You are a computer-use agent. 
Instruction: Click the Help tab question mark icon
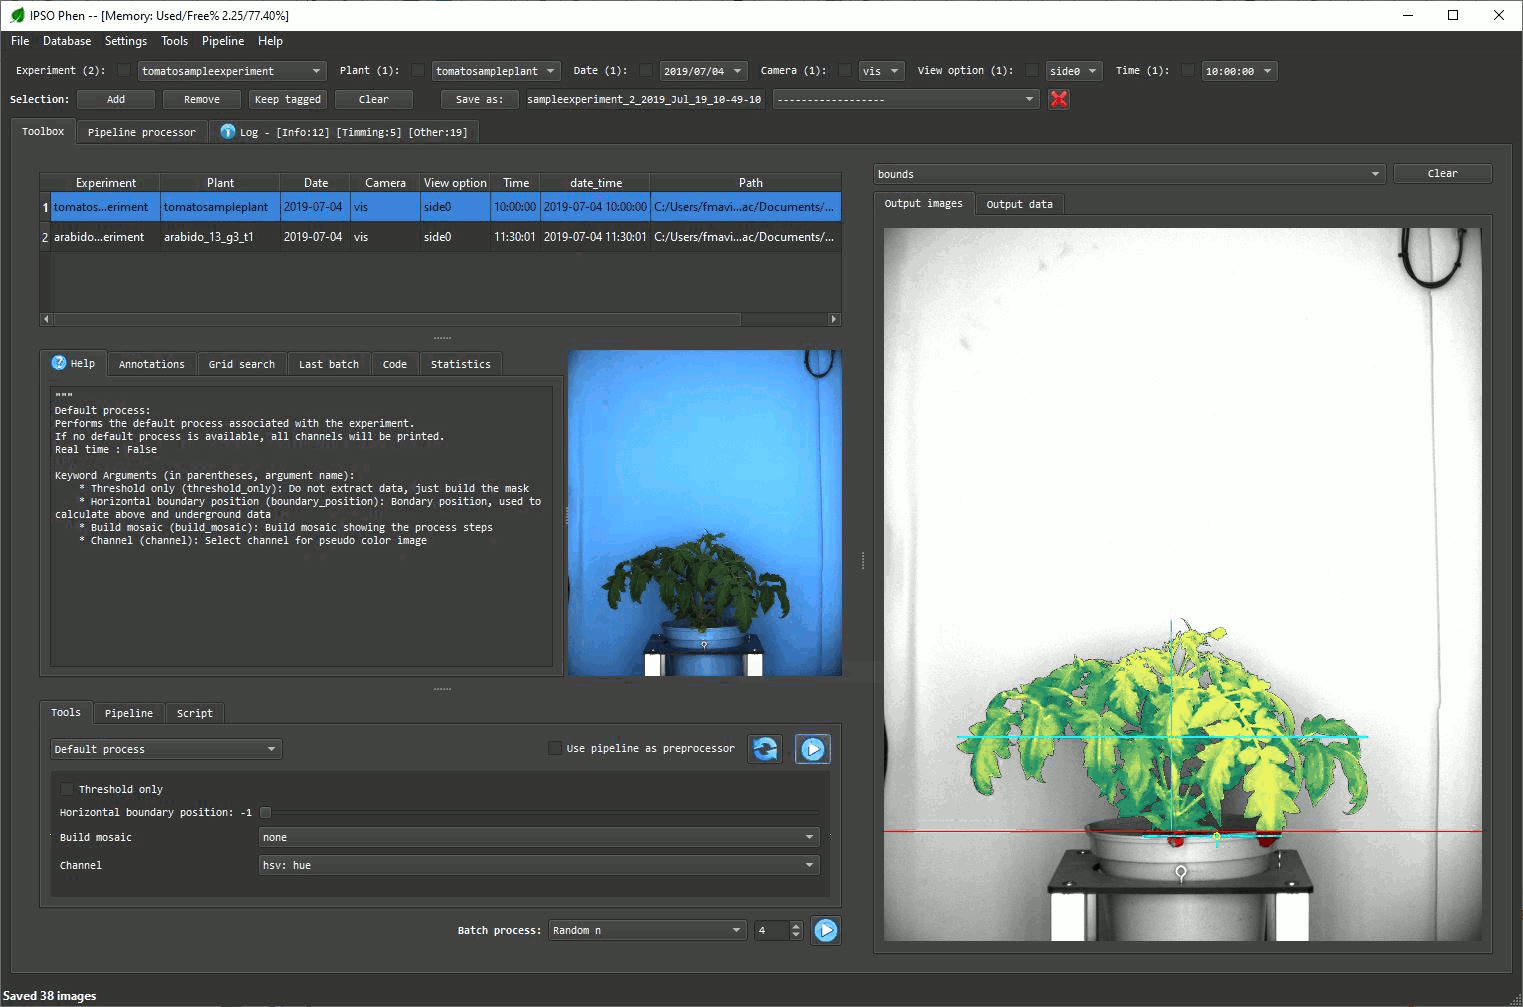tap(61, 363)
